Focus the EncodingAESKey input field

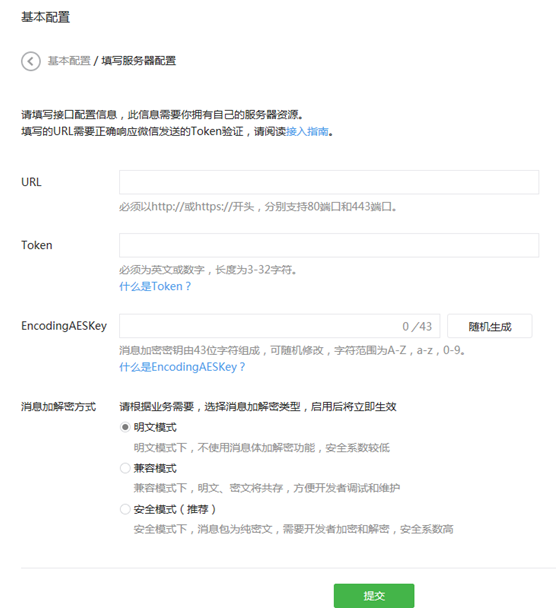coord(279,326)
